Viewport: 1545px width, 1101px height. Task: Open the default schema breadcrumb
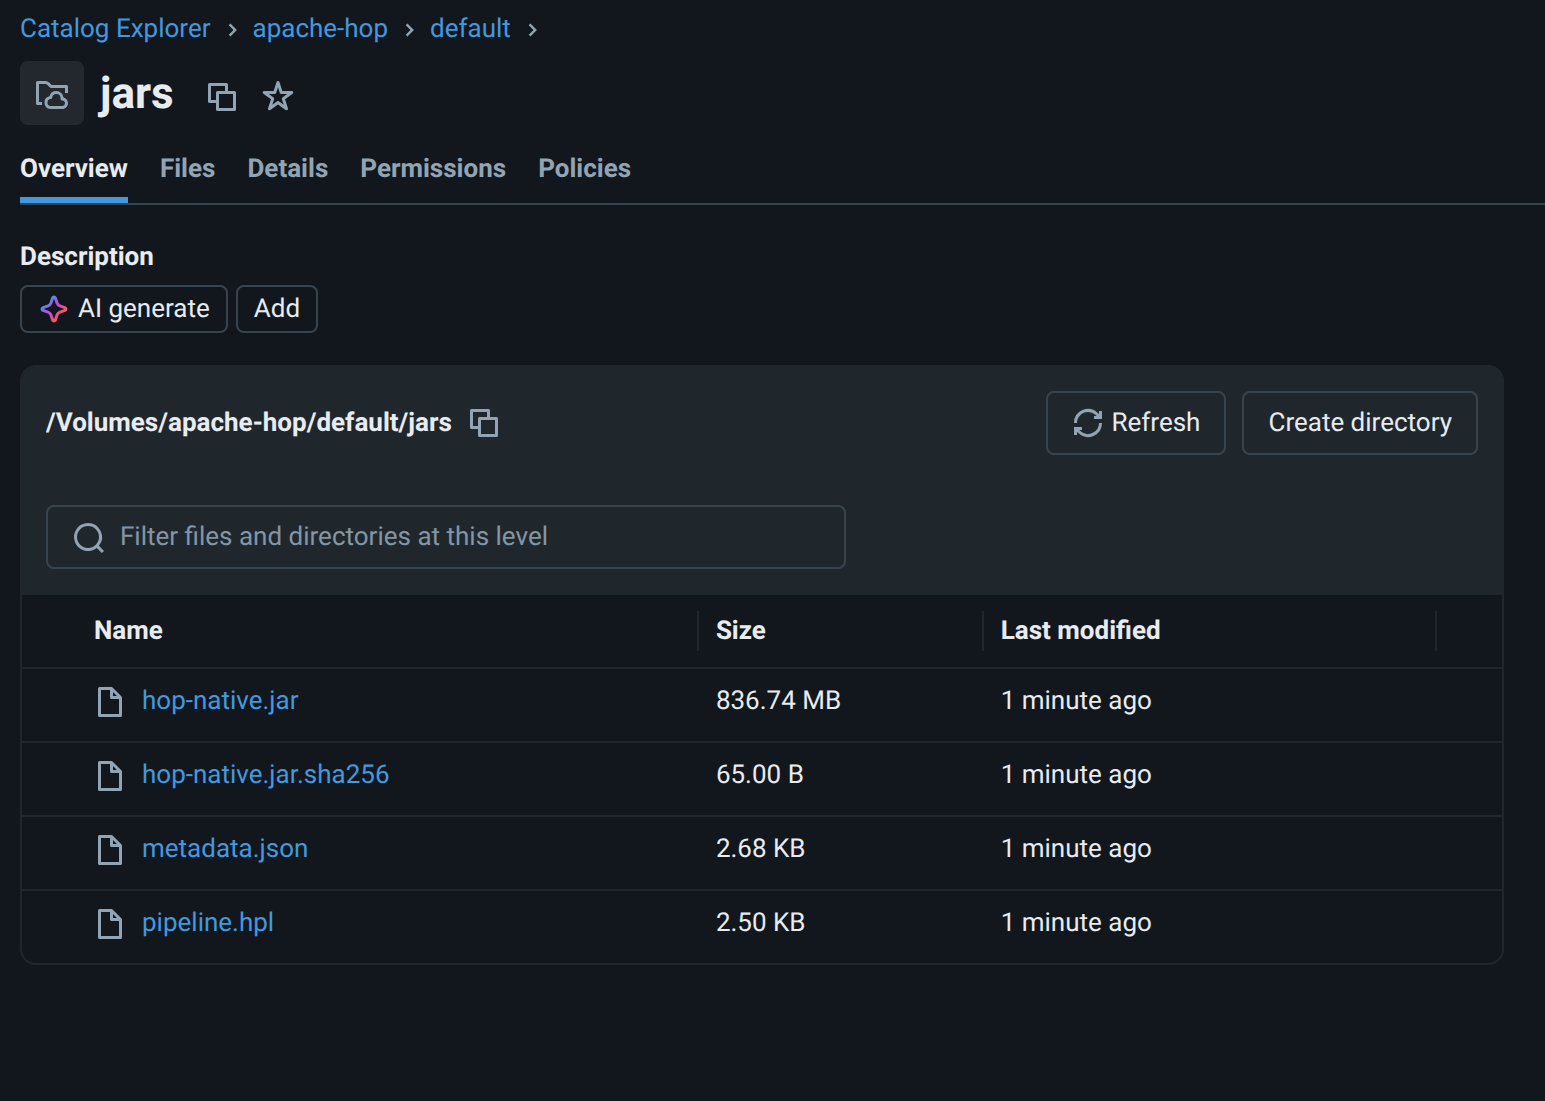pos(470,28)
